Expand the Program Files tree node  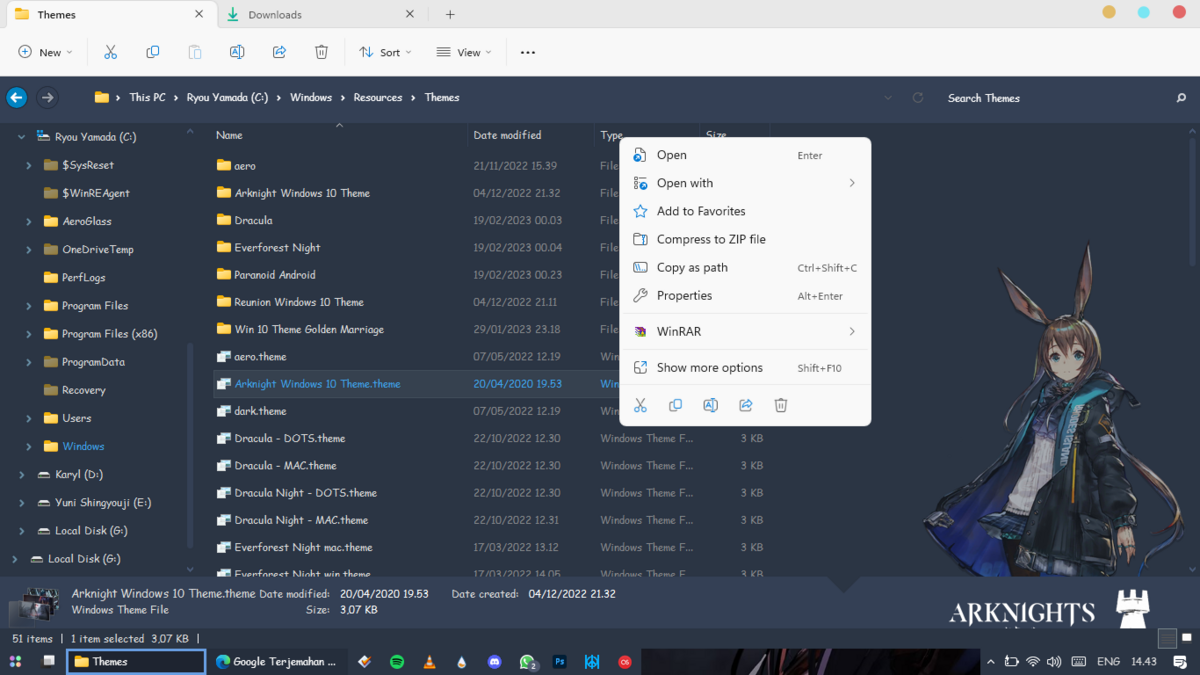[x=29, y=306]
